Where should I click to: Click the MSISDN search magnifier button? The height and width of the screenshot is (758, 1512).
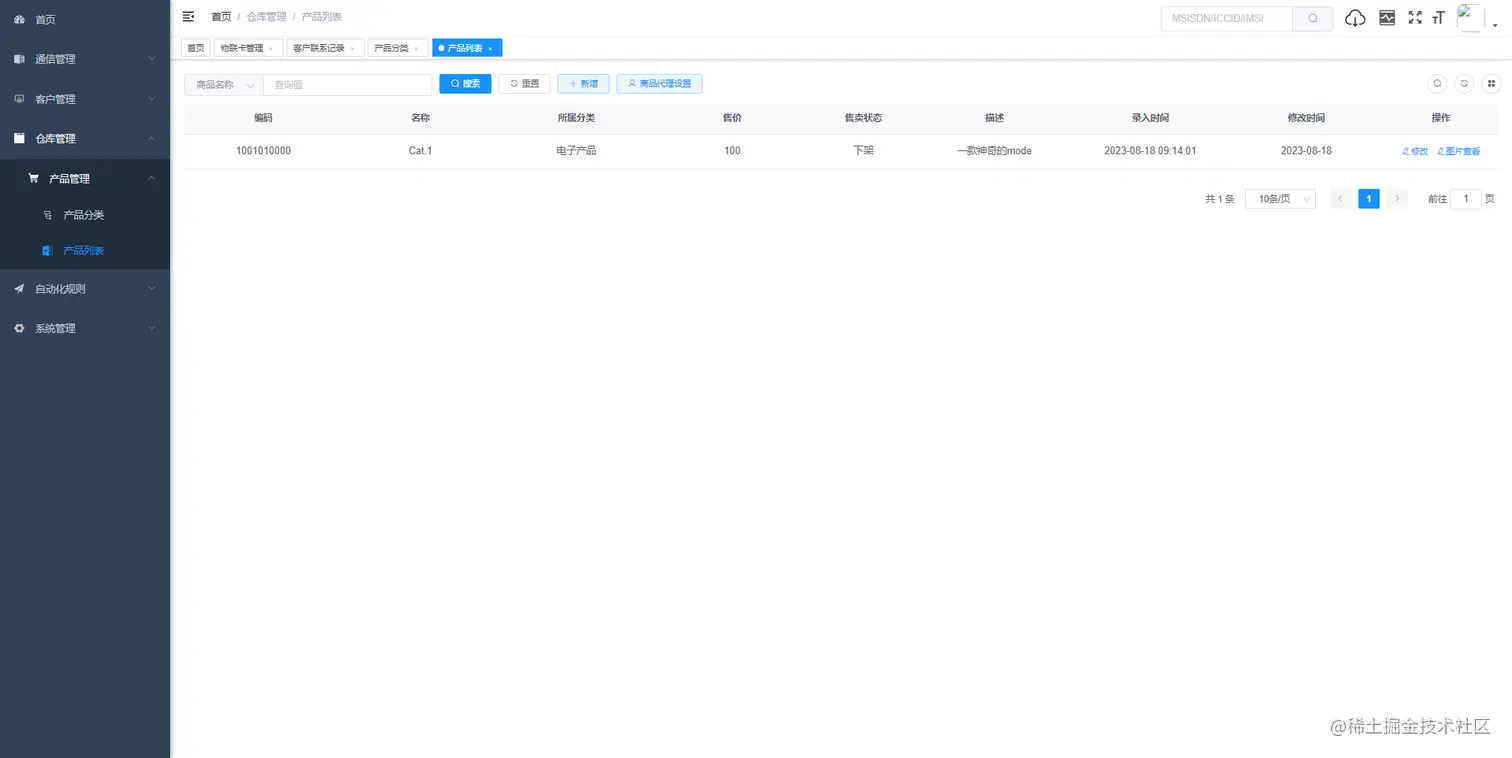[x=1312, y=18]
